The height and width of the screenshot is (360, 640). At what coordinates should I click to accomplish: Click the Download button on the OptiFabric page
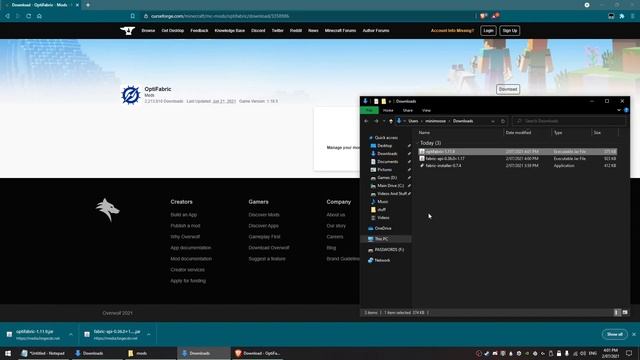click(x=508, y=89)
